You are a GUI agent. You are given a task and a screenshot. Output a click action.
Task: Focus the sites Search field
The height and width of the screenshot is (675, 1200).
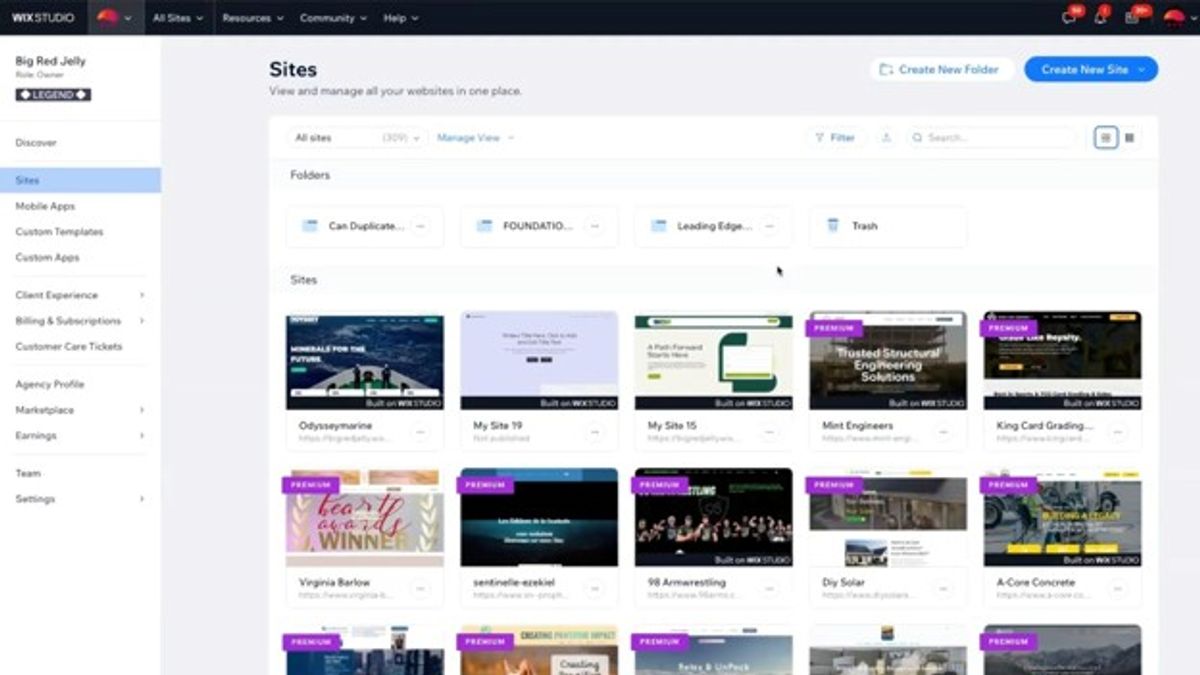click(991, 138)
